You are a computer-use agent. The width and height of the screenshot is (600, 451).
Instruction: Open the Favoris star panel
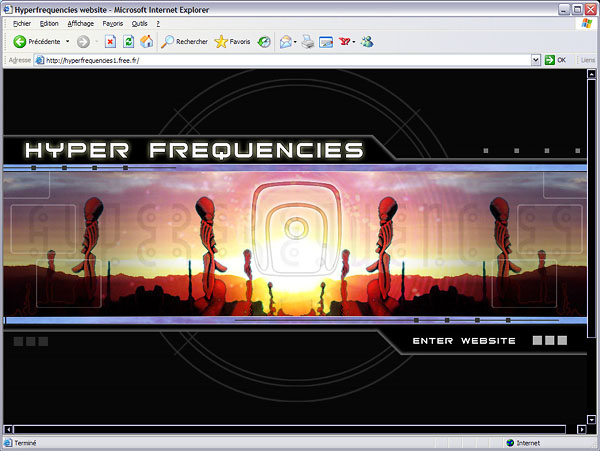(x=232, y=41)
